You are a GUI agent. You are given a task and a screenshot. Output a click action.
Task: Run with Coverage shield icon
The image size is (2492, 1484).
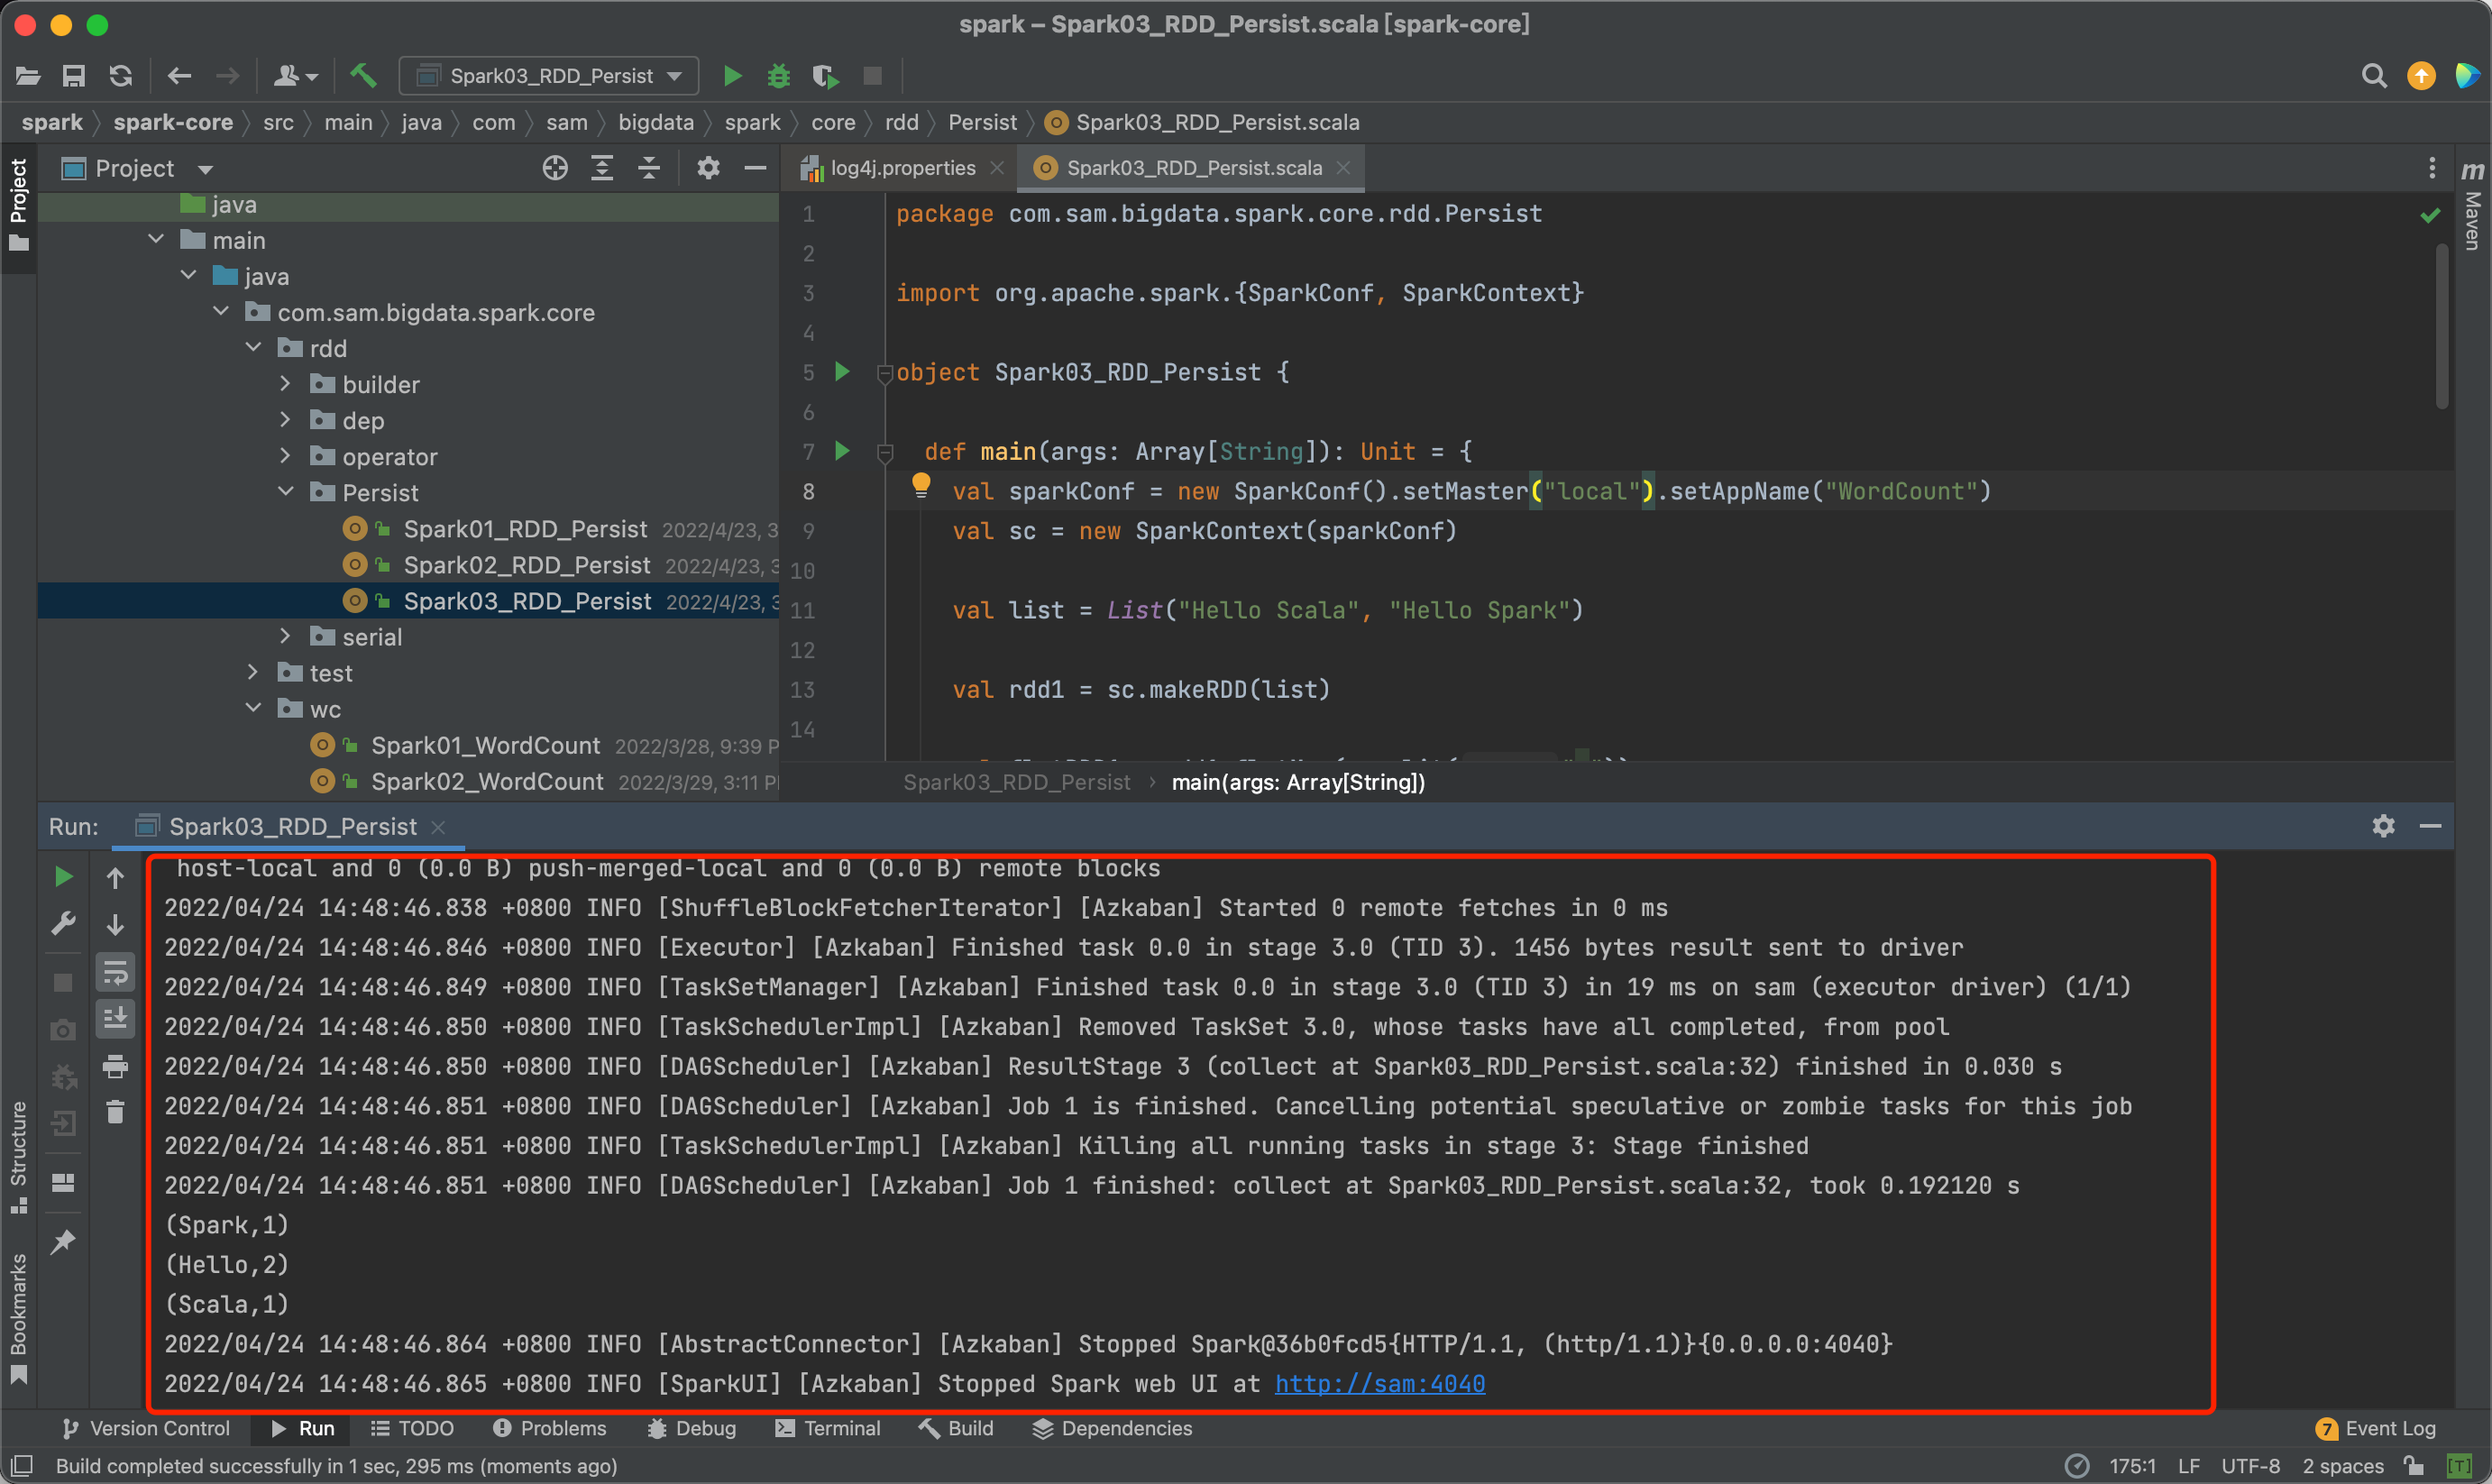[826, 76]
